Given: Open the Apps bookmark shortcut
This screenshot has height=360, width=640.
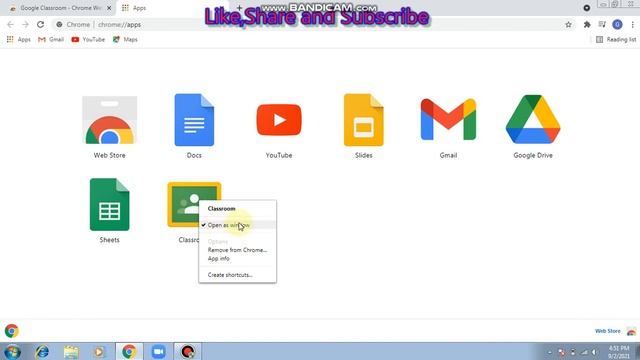Looking at the screenshot, I should 19,40.
